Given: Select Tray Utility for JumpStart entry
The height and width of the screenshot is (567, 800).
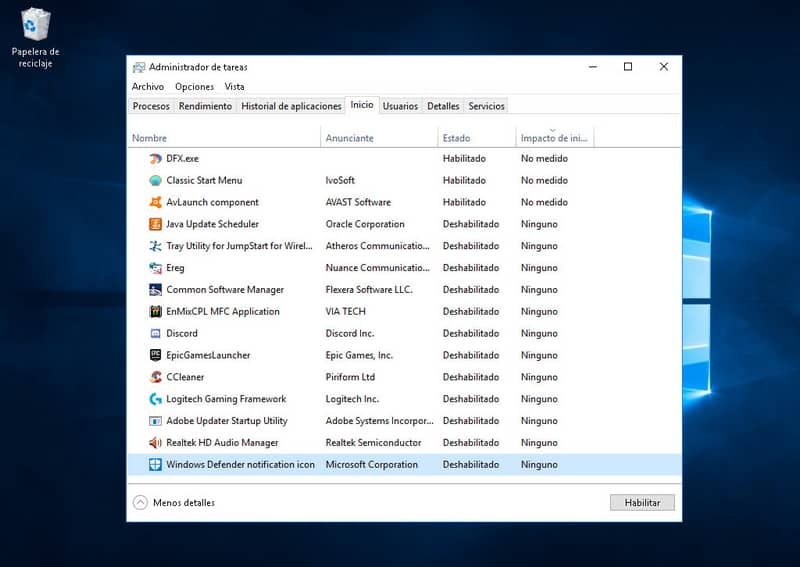Looking at the screenshot, I should [239, 246].
